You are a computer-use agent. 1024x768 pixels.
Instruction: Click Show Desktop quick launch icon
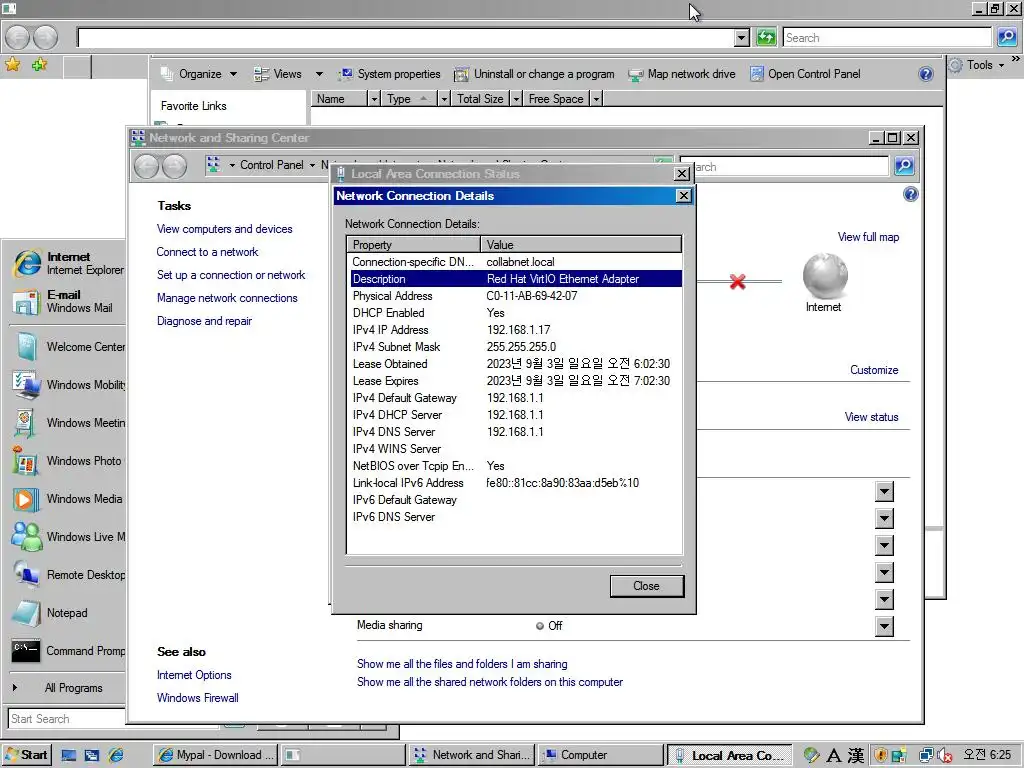[x=68, y=756]
